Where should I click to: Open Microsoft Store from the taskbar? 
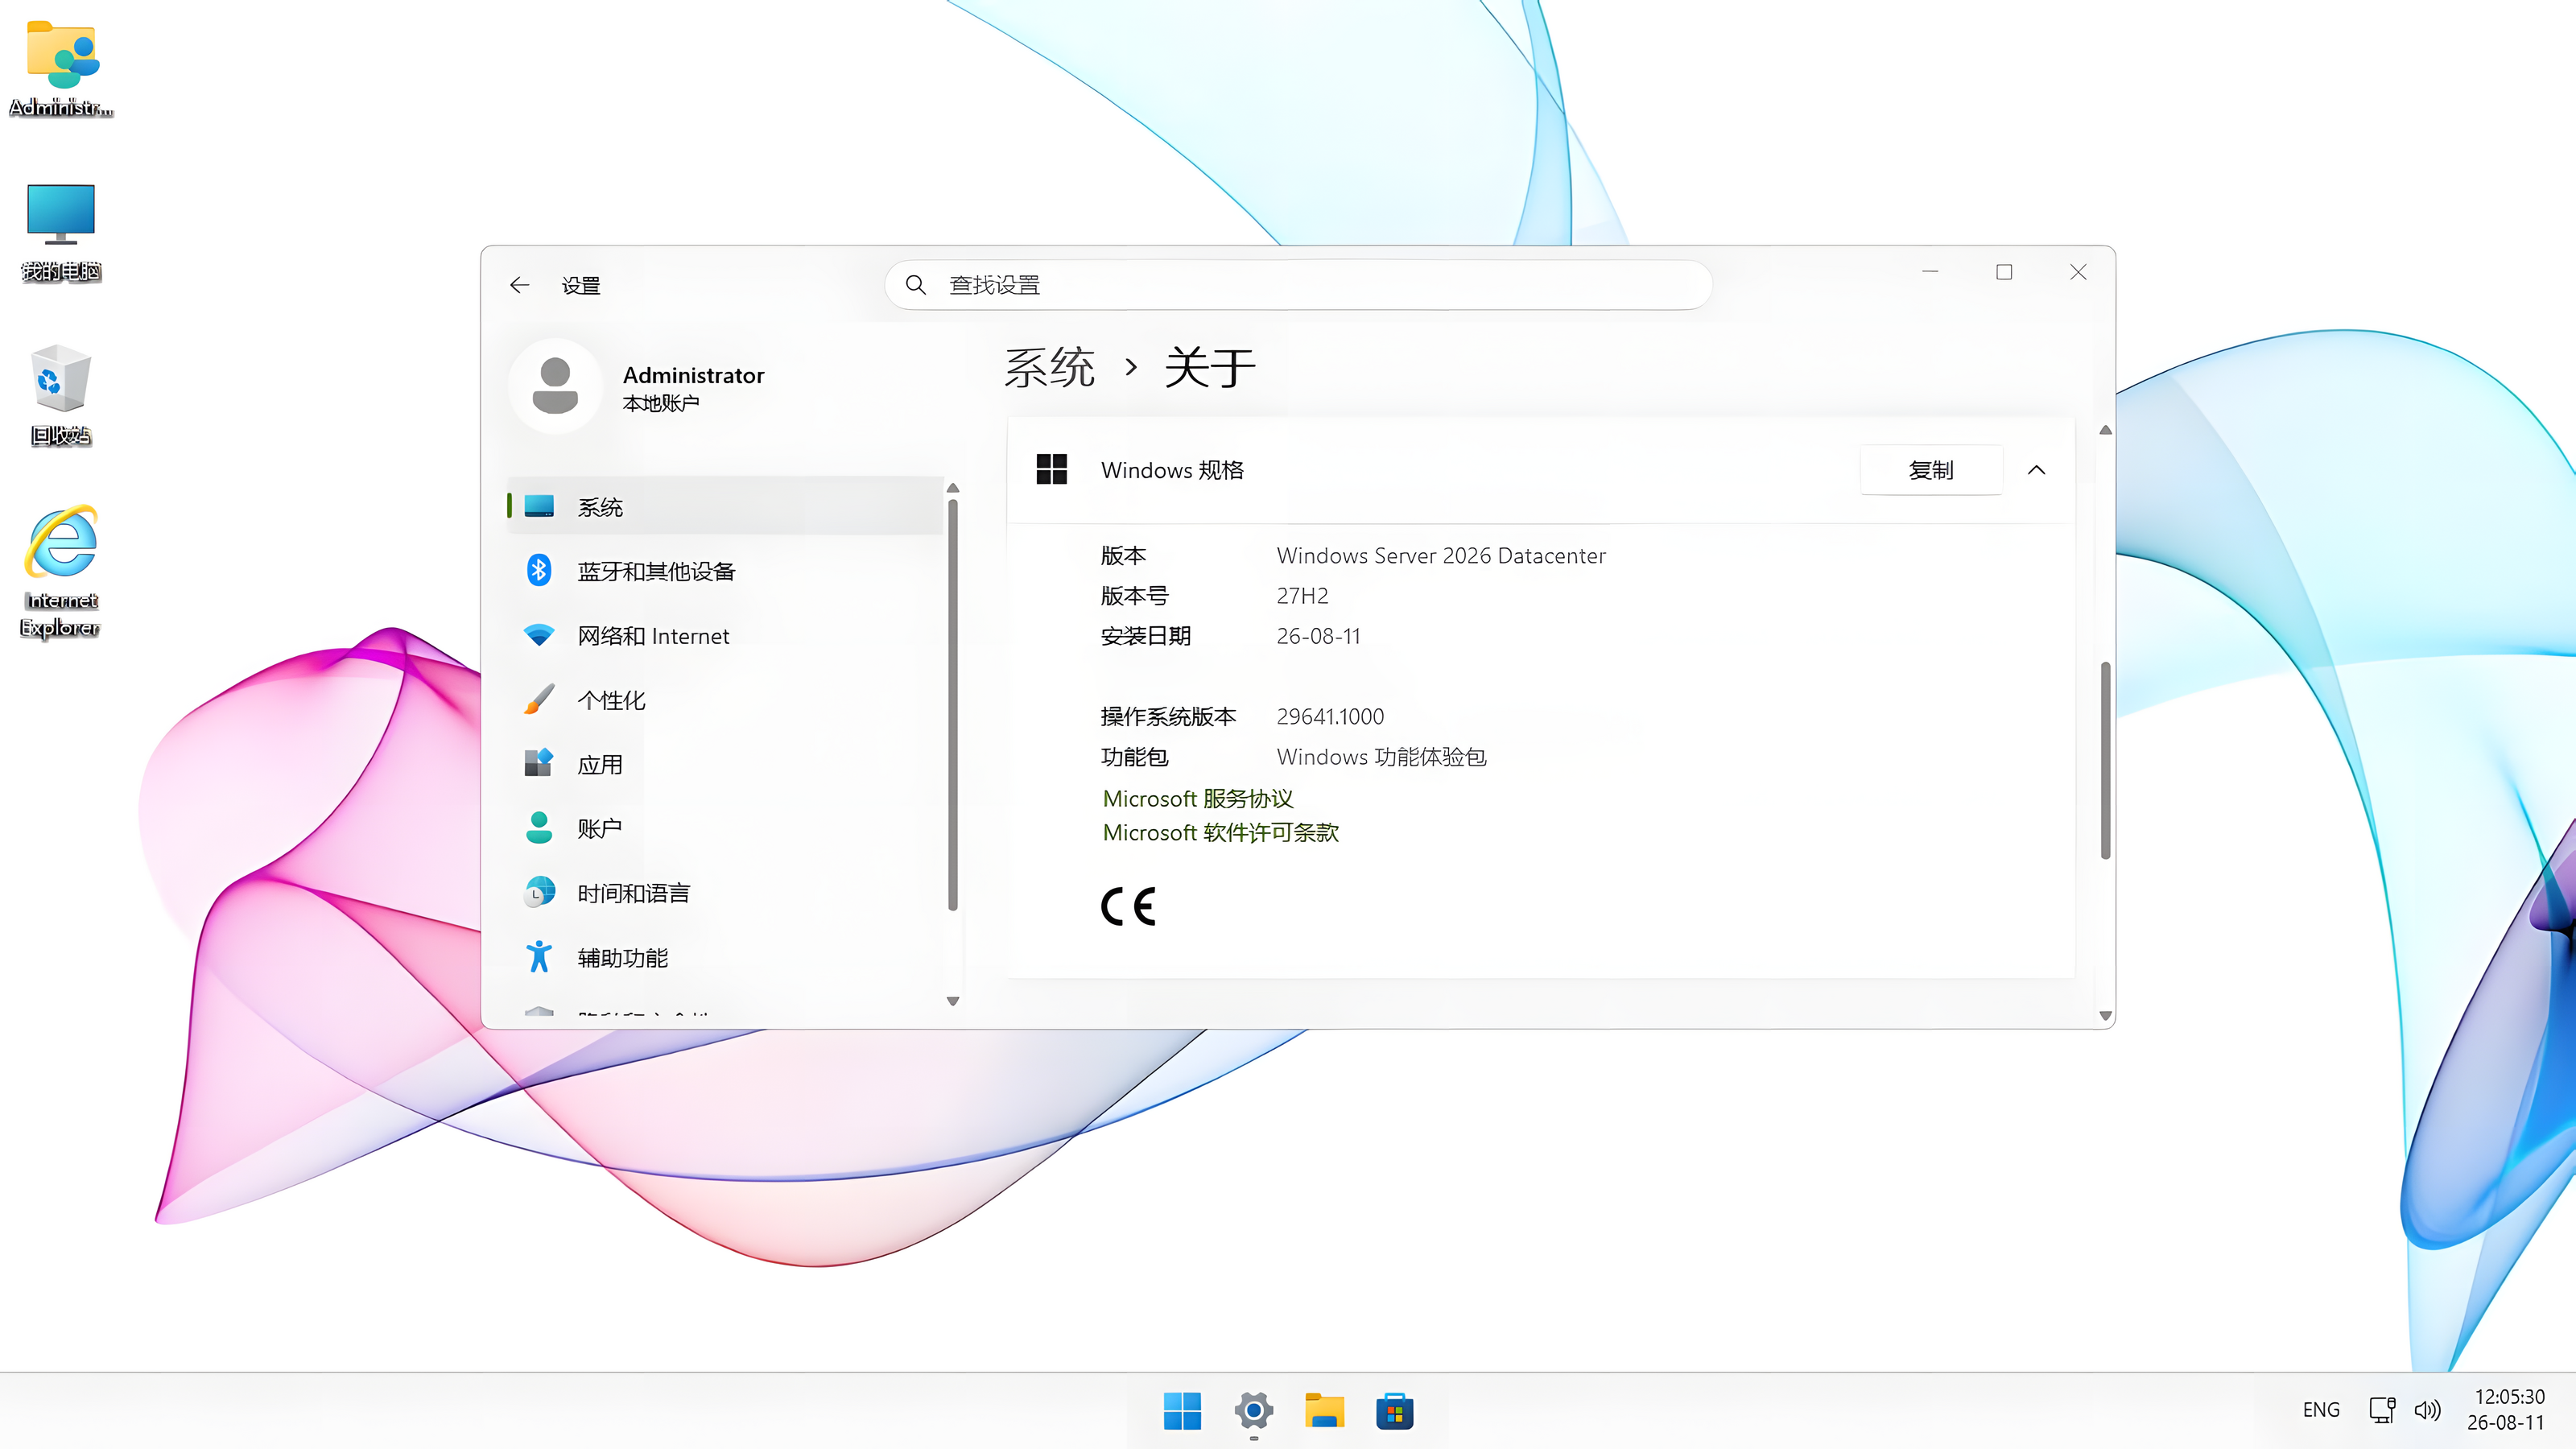coord(1394,1411)
